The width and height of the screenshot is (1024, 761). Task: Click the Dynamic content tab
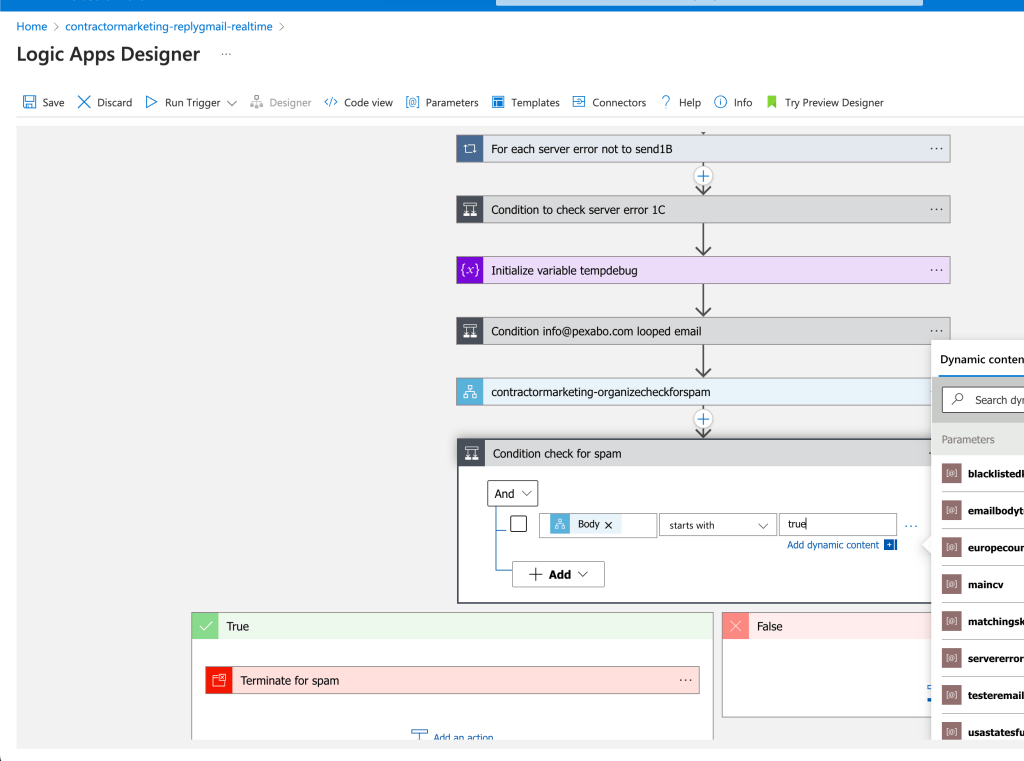tap(981, 359)
